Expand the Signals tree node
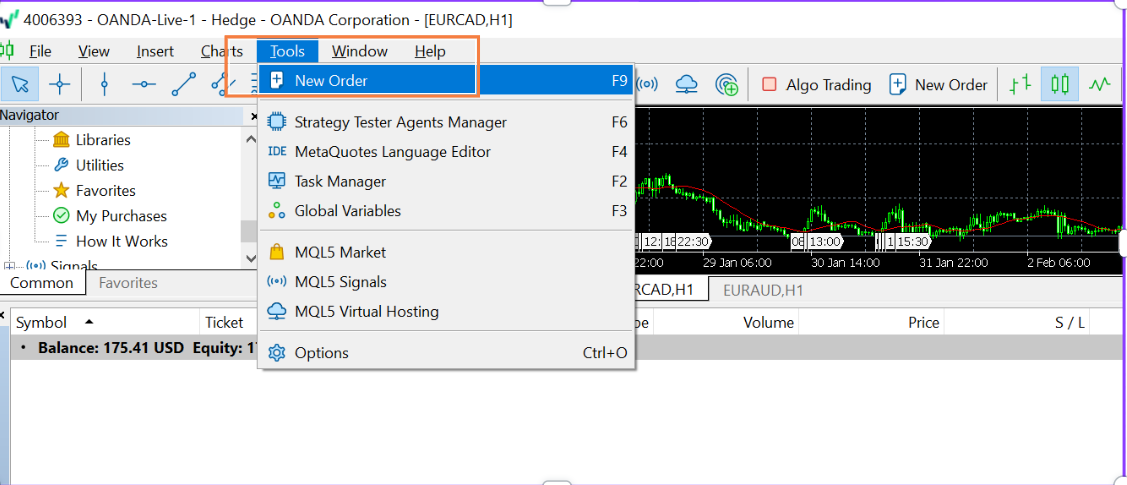Screen dimensions: 1127x485 pyautogui.click(x=10, y=266)
